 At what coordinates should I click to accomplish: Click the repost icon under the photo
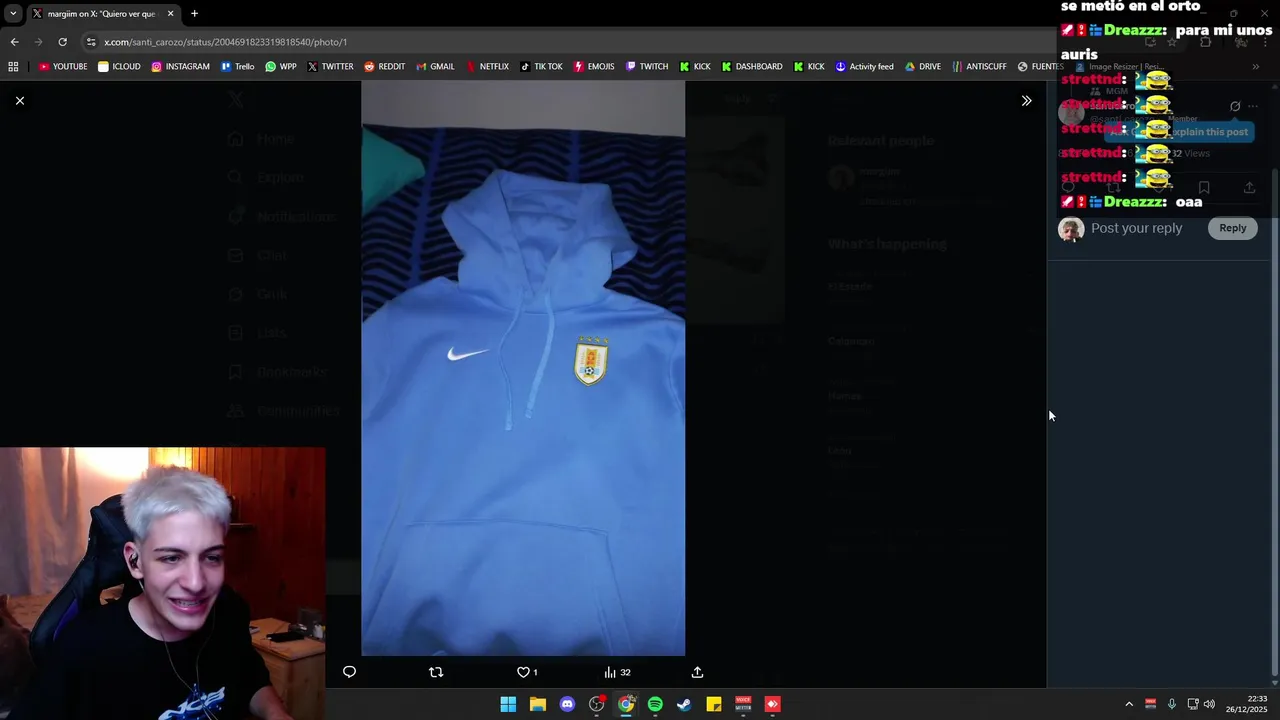(436, 672)
